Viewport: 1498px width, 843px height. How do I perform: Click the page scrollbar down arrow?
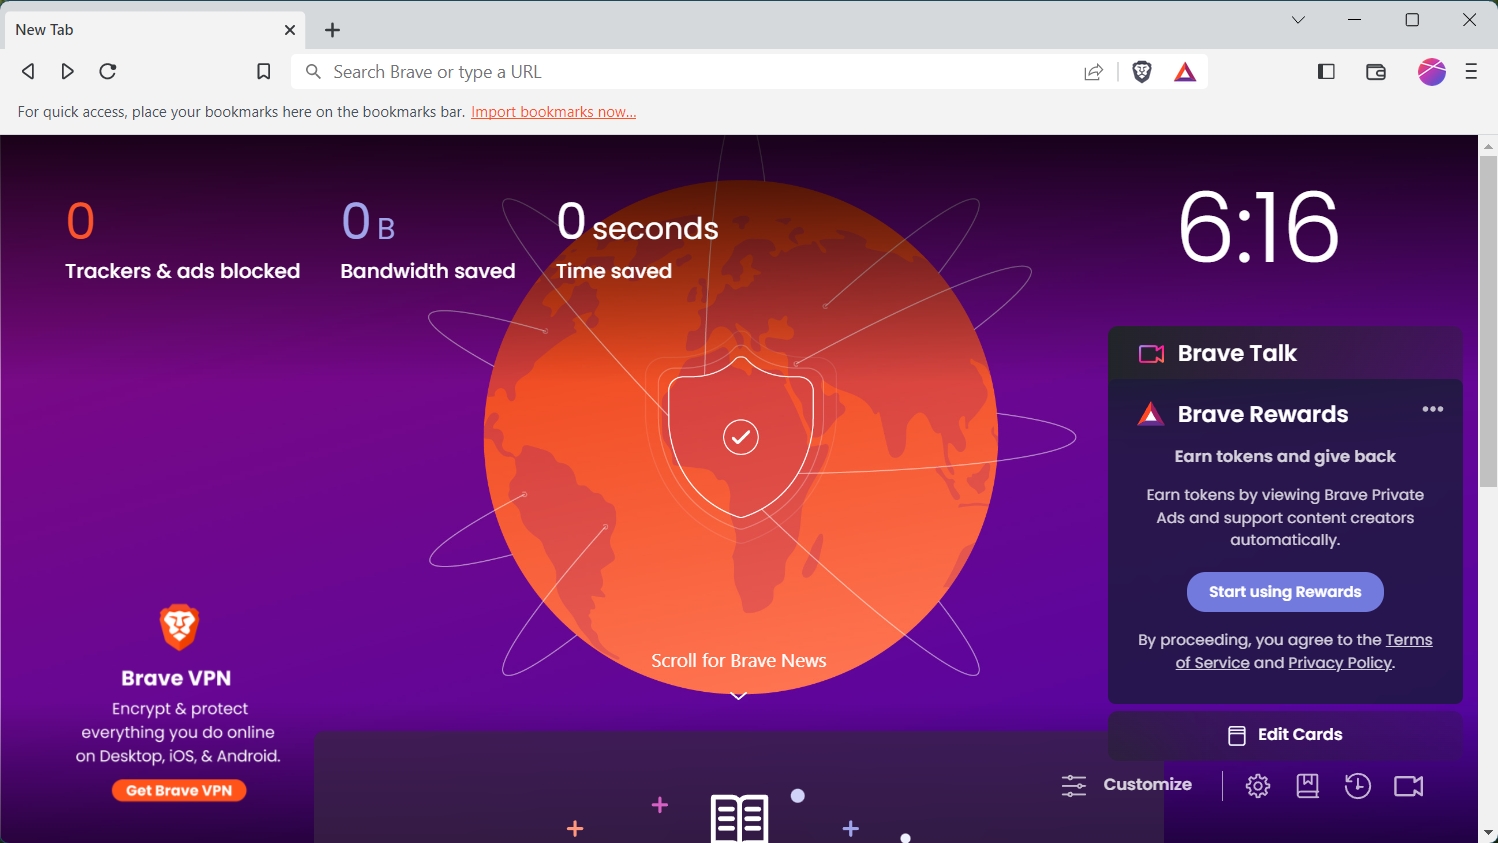click(1488, 833)
